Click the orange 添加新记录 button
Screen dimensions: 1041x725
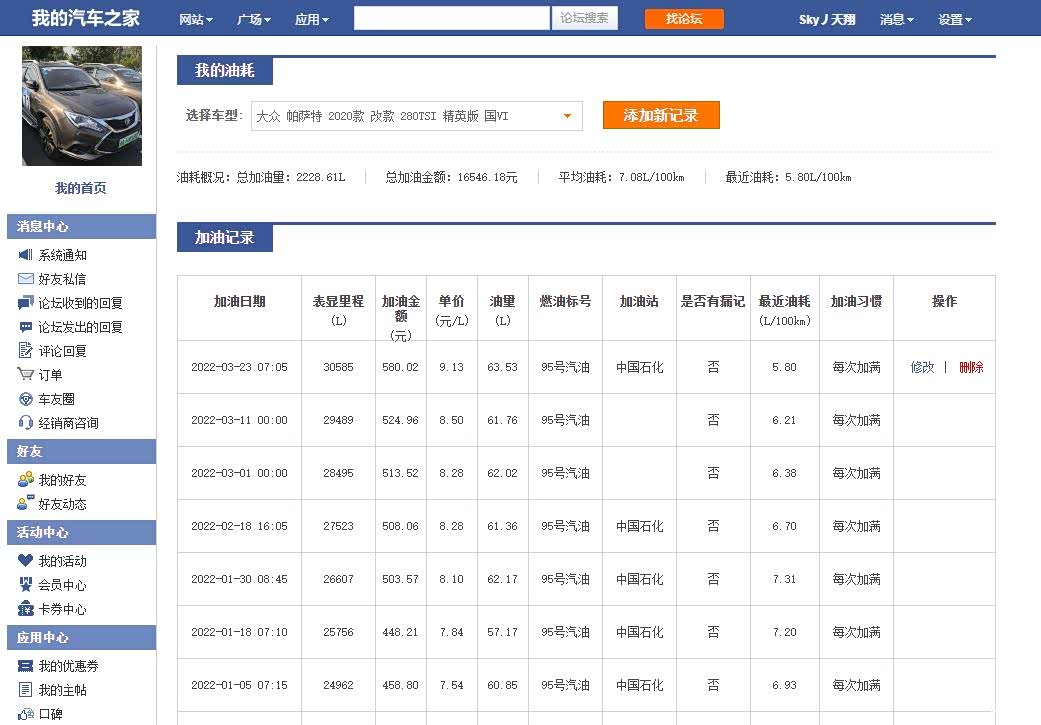(660, 115)
